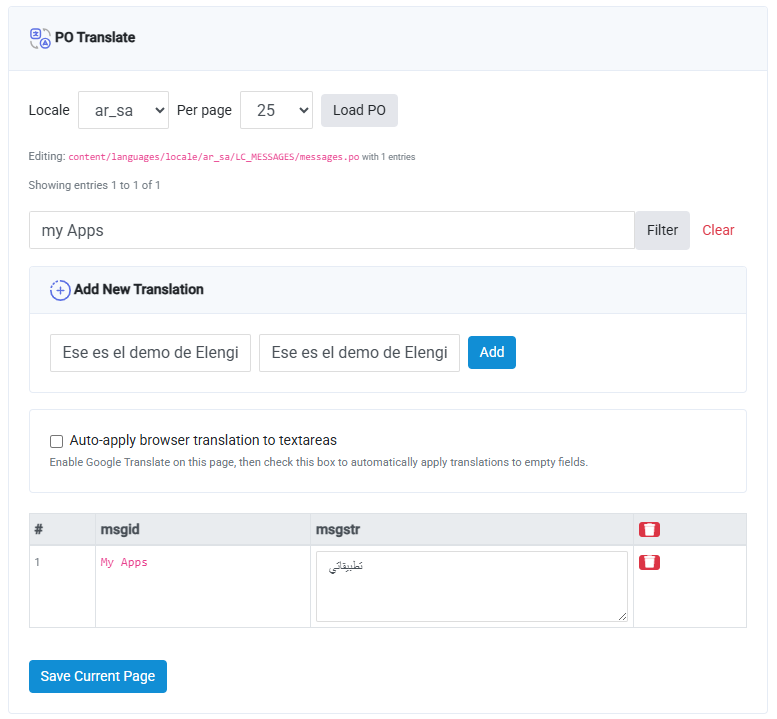Click the Save Current Page button

(x=98, y=676)
